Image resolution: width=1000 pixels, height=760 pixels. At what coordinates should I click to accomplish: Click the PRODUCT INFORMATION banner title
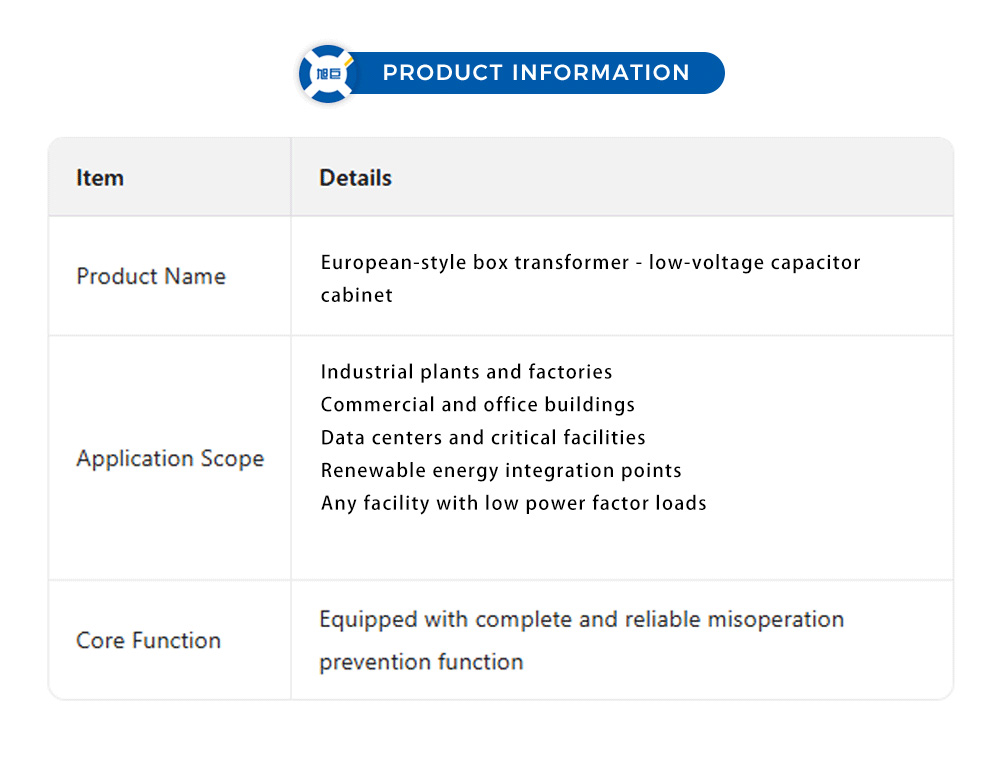[x=536, y=73]
